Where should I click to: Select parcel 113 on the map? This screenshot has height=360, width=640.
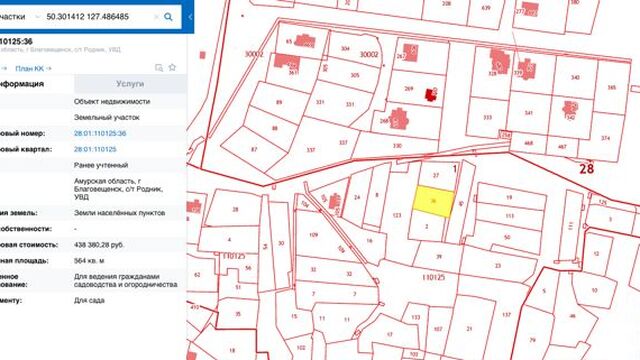tap(509, 216)
